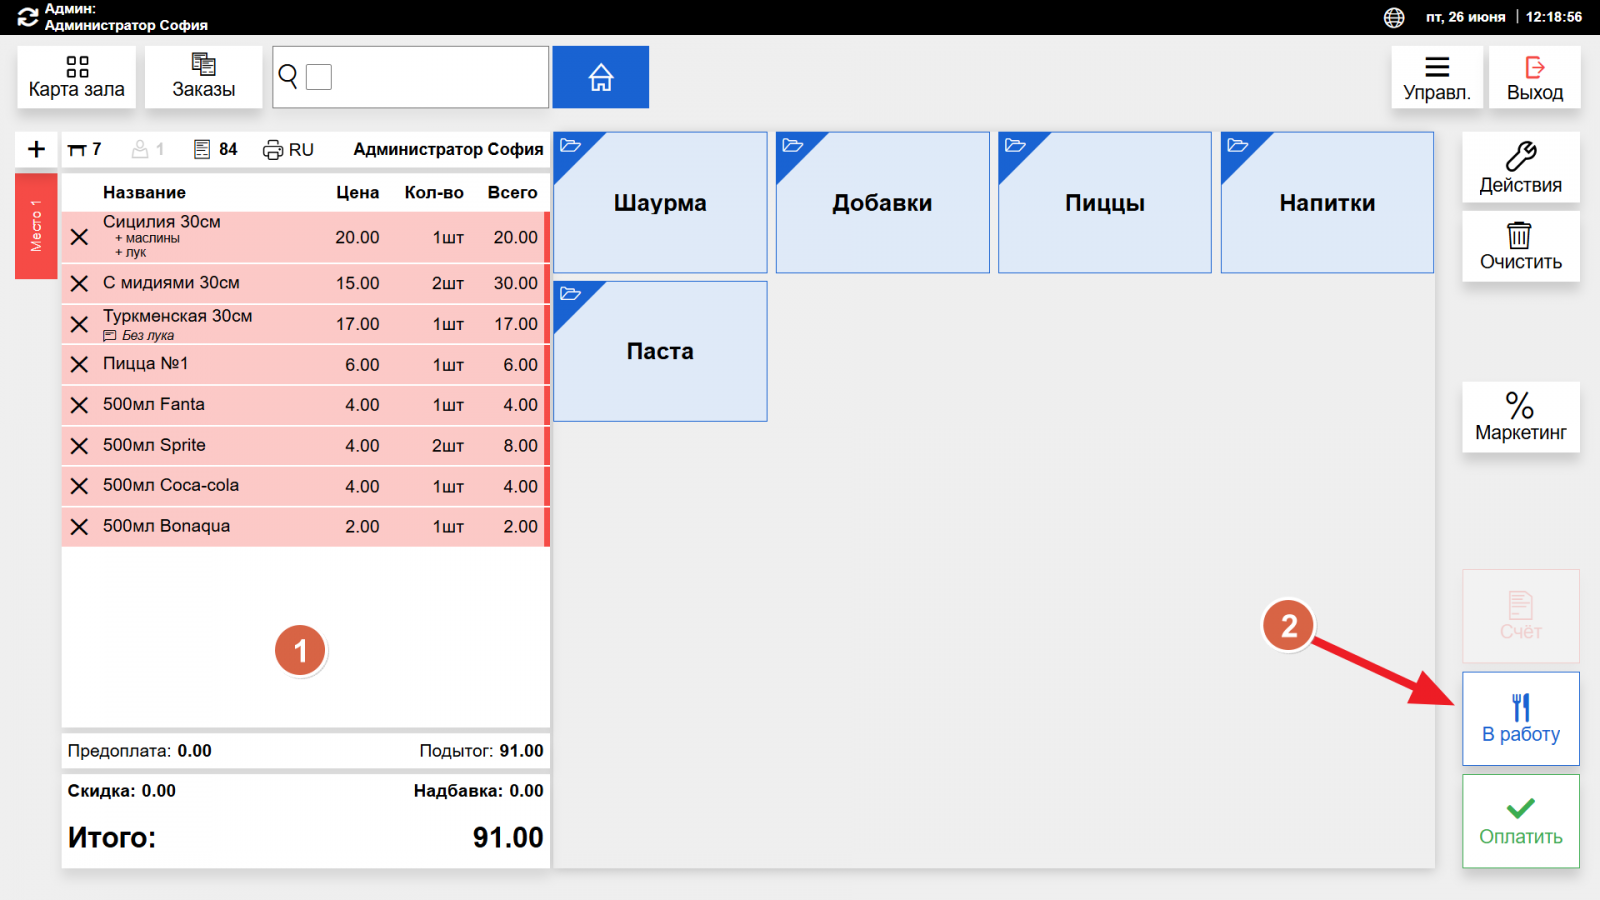
Task: Log out with the Выход button
Action: tap(1535, 77)
